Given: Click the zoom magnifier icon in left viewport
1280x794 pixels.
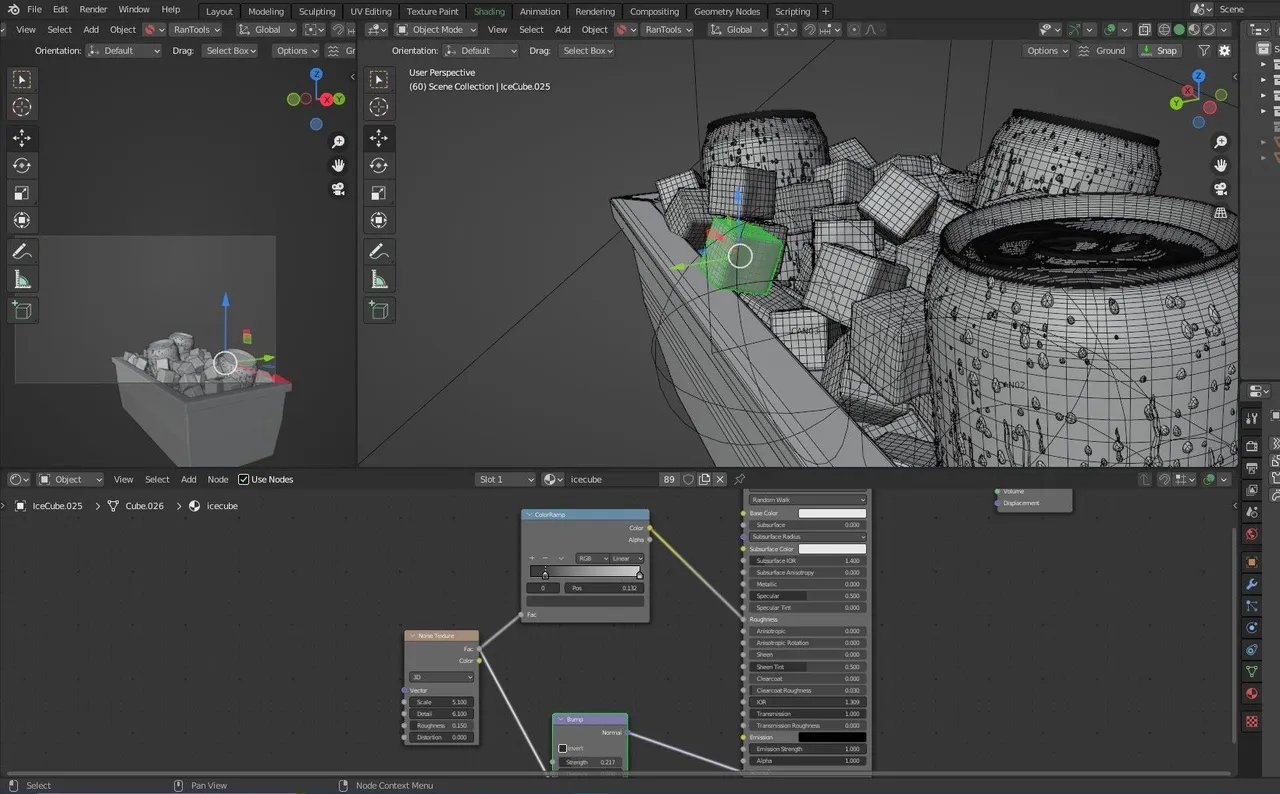Looking at the screenshot, I should (x=338, y=143).
